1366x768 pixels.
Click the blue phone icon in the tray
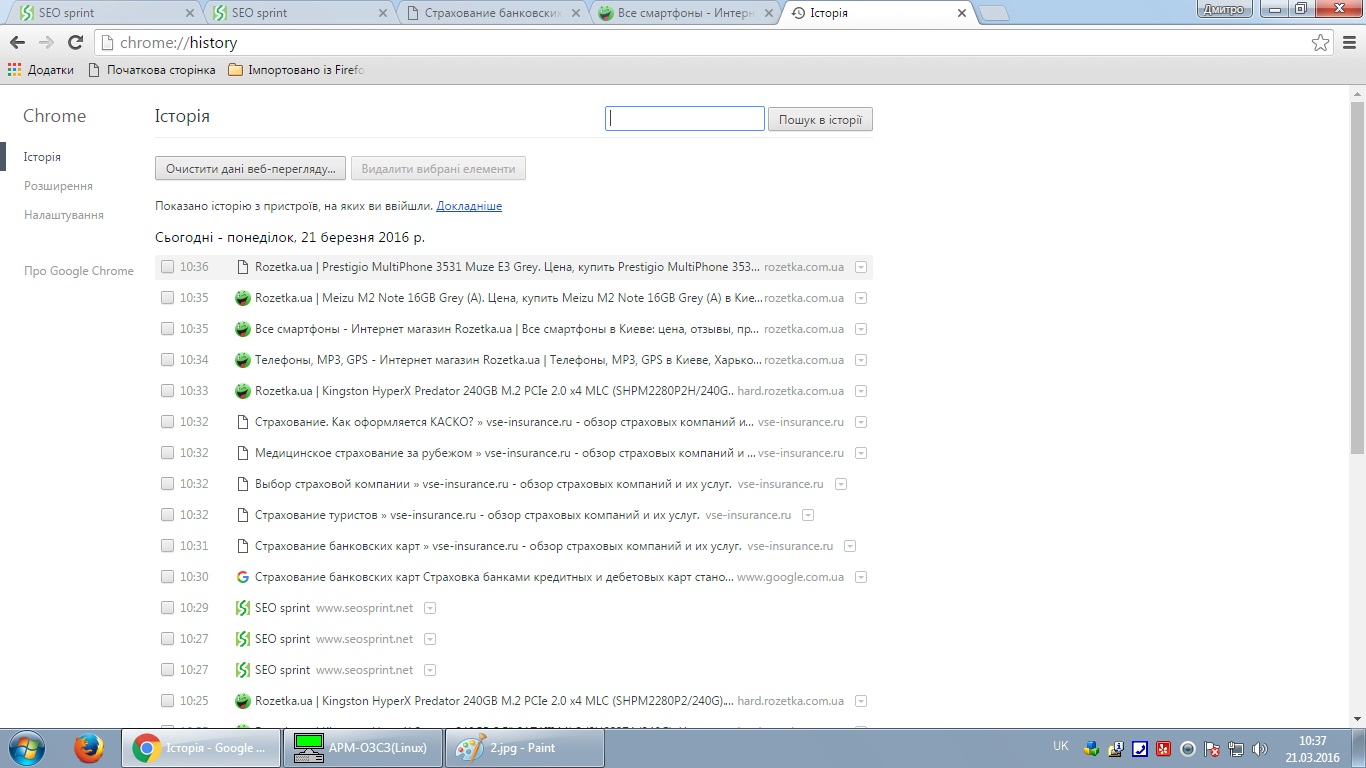tap(1139, 748)
